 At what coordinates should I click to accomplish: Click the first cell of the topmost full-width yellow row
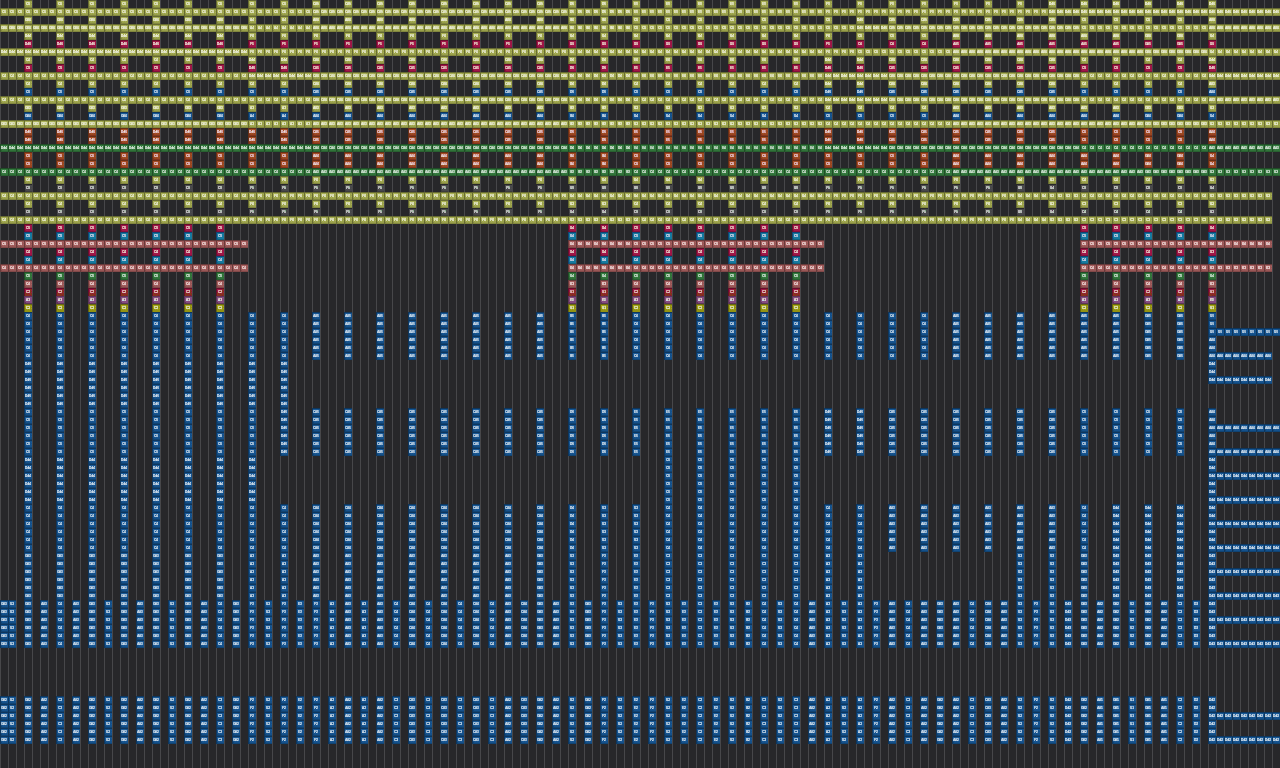[4, 12]
